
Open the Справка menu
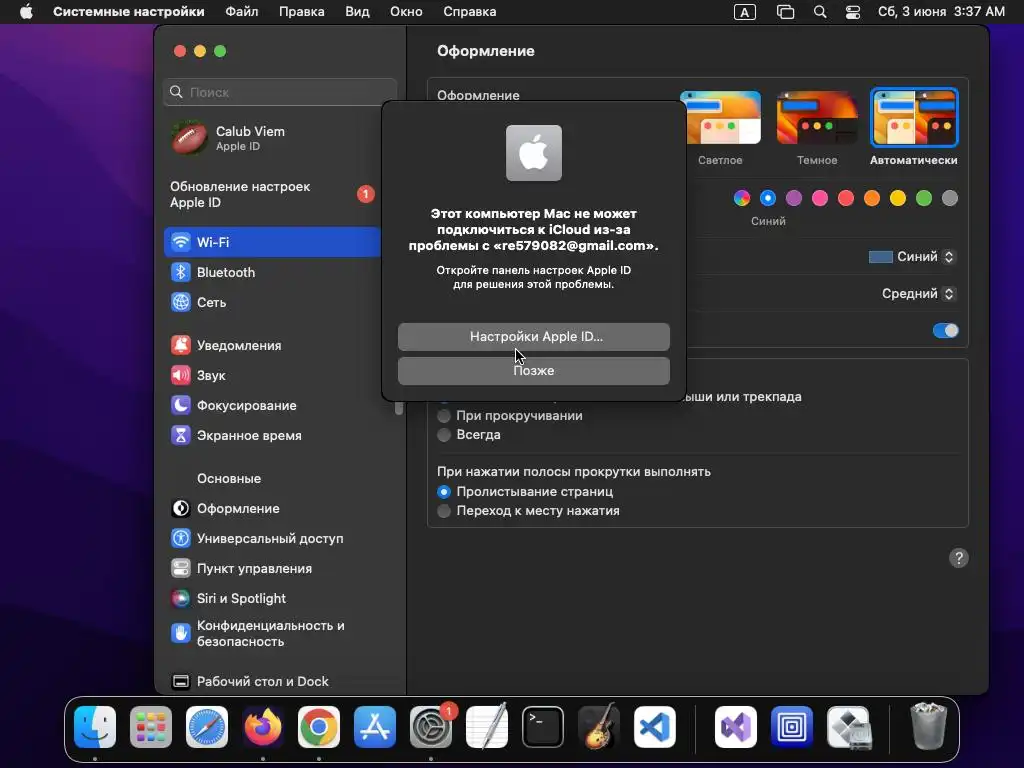[470, 12]
